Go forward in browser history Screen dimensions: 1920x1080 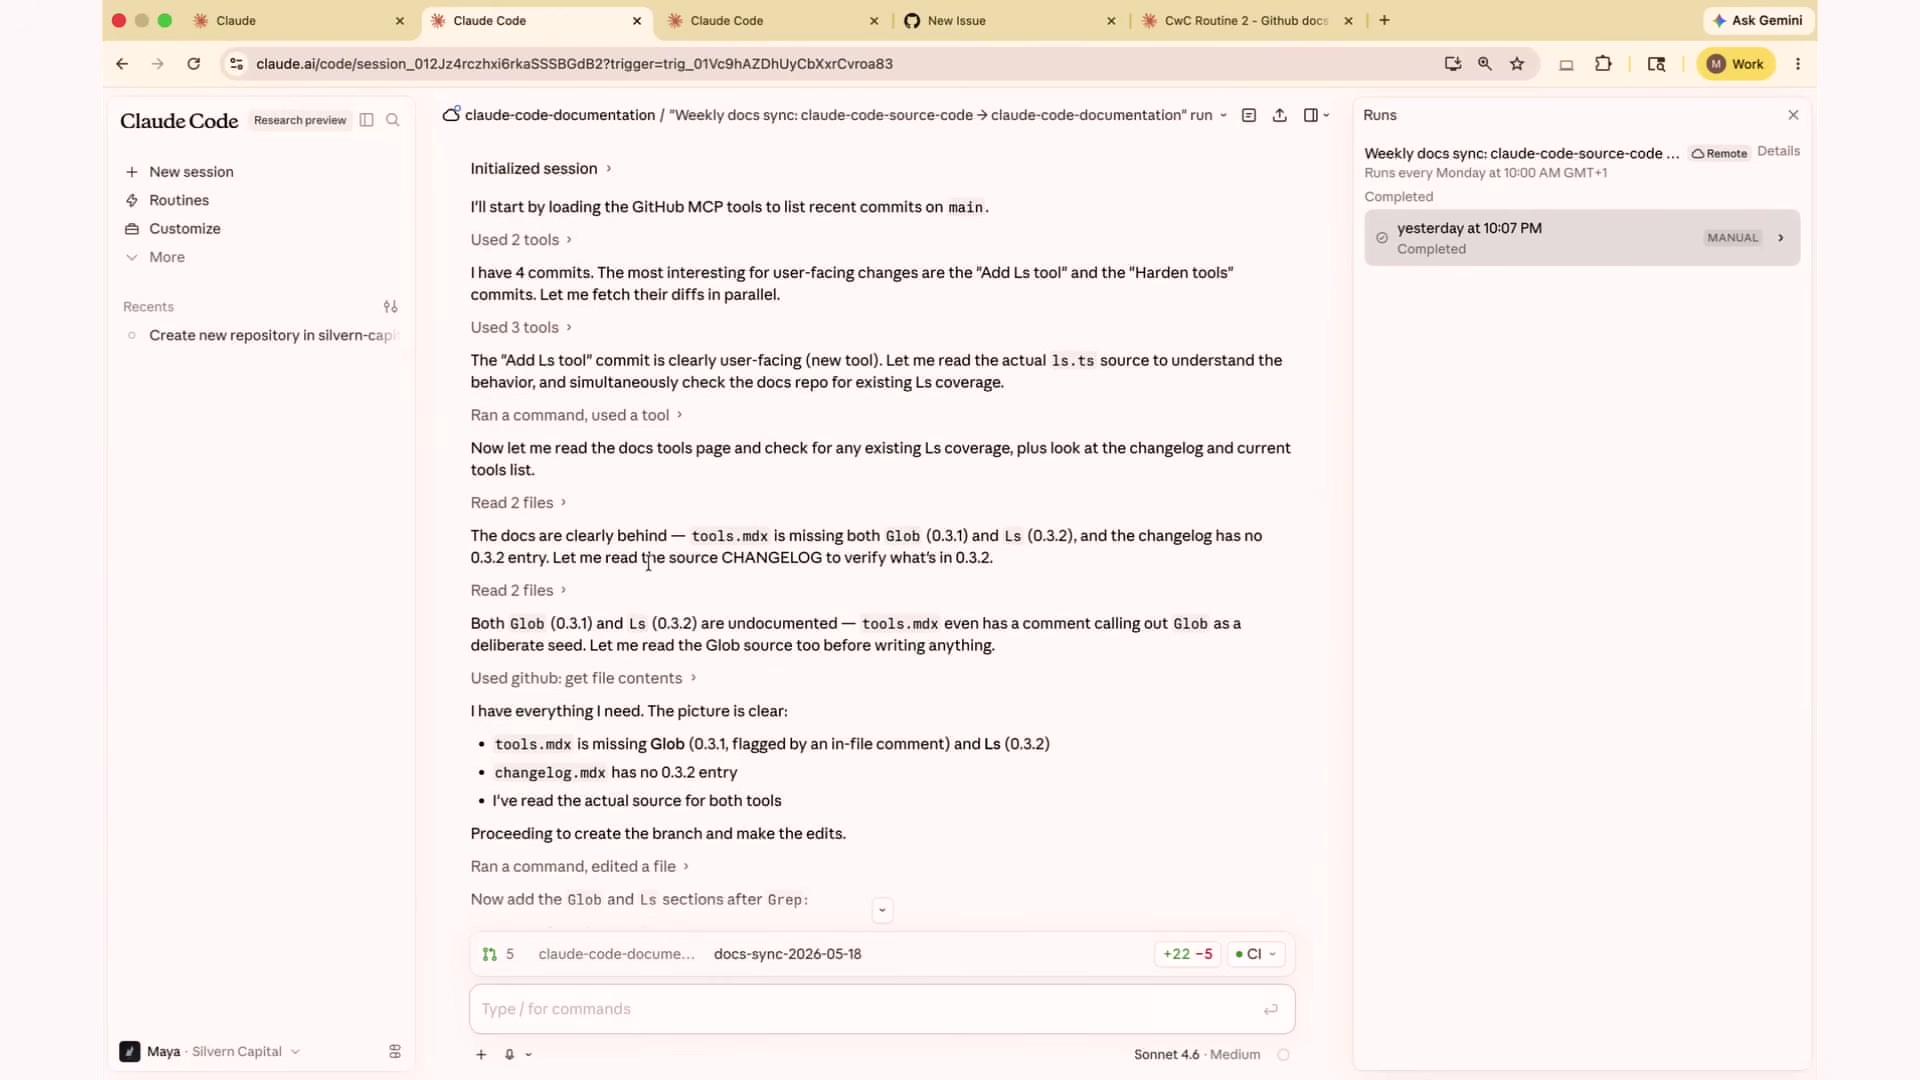pos(158,64)
